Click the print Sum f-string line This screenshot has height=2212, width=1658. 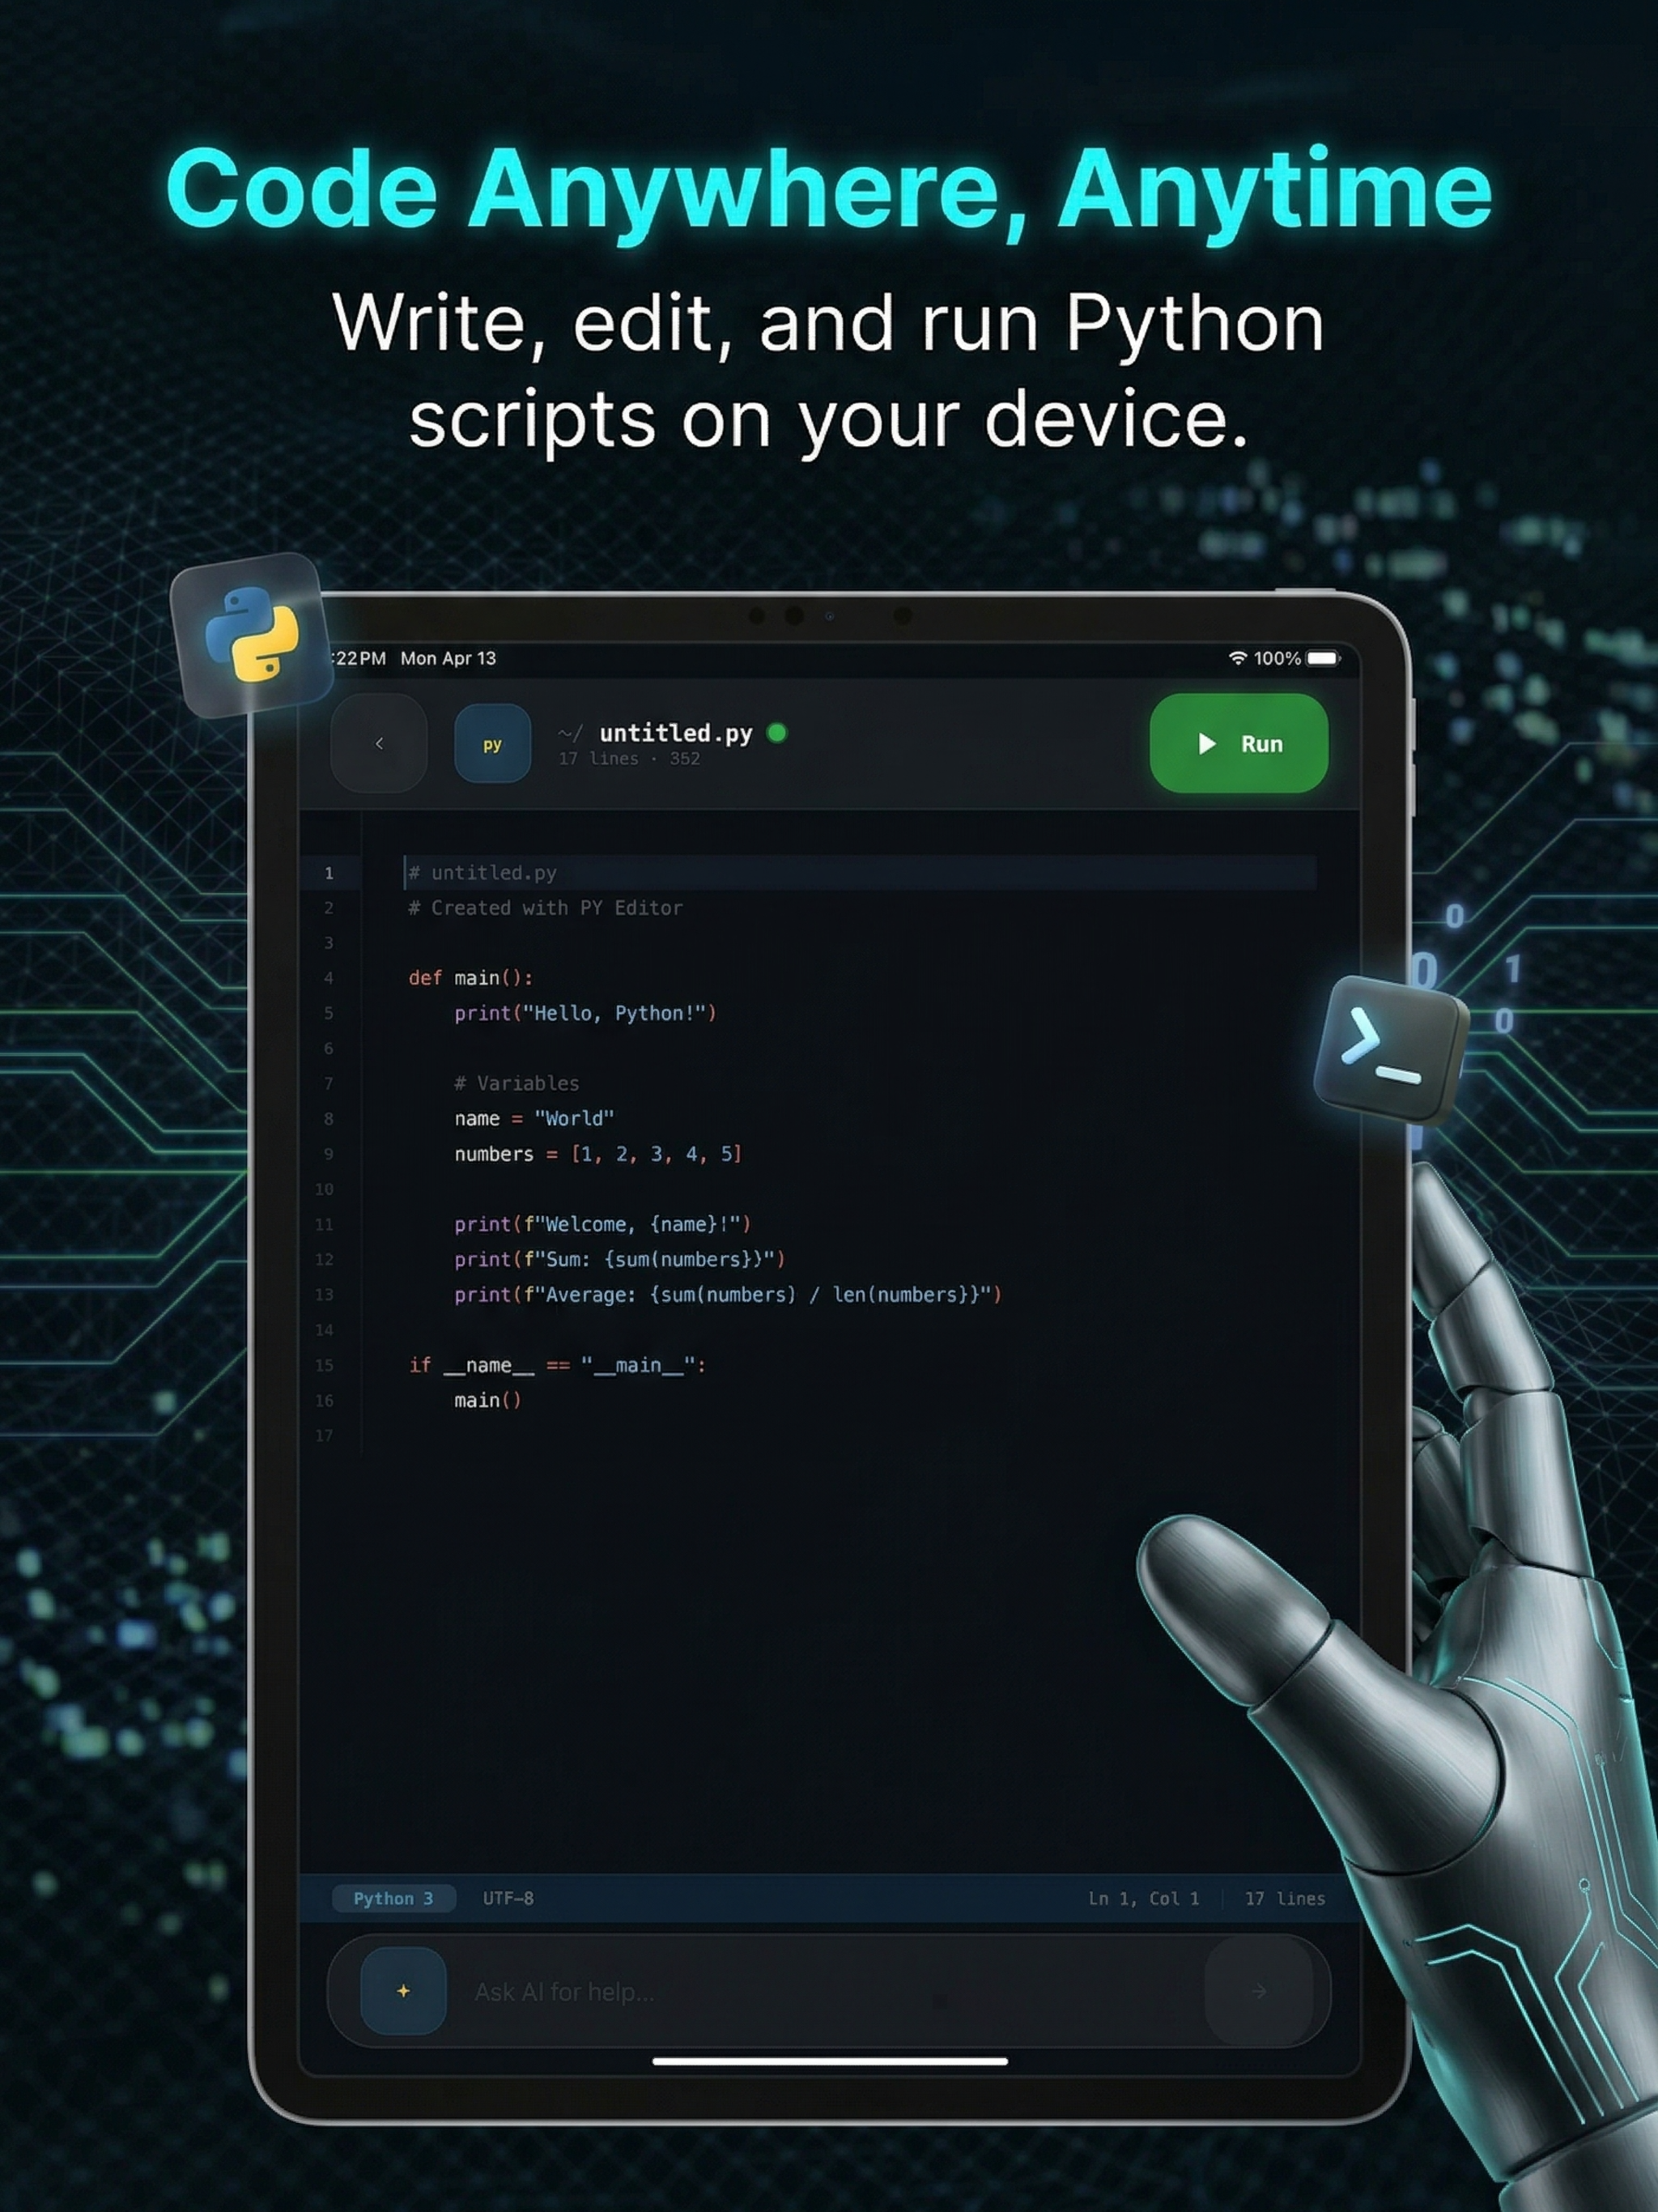[x=620, y=1259]
